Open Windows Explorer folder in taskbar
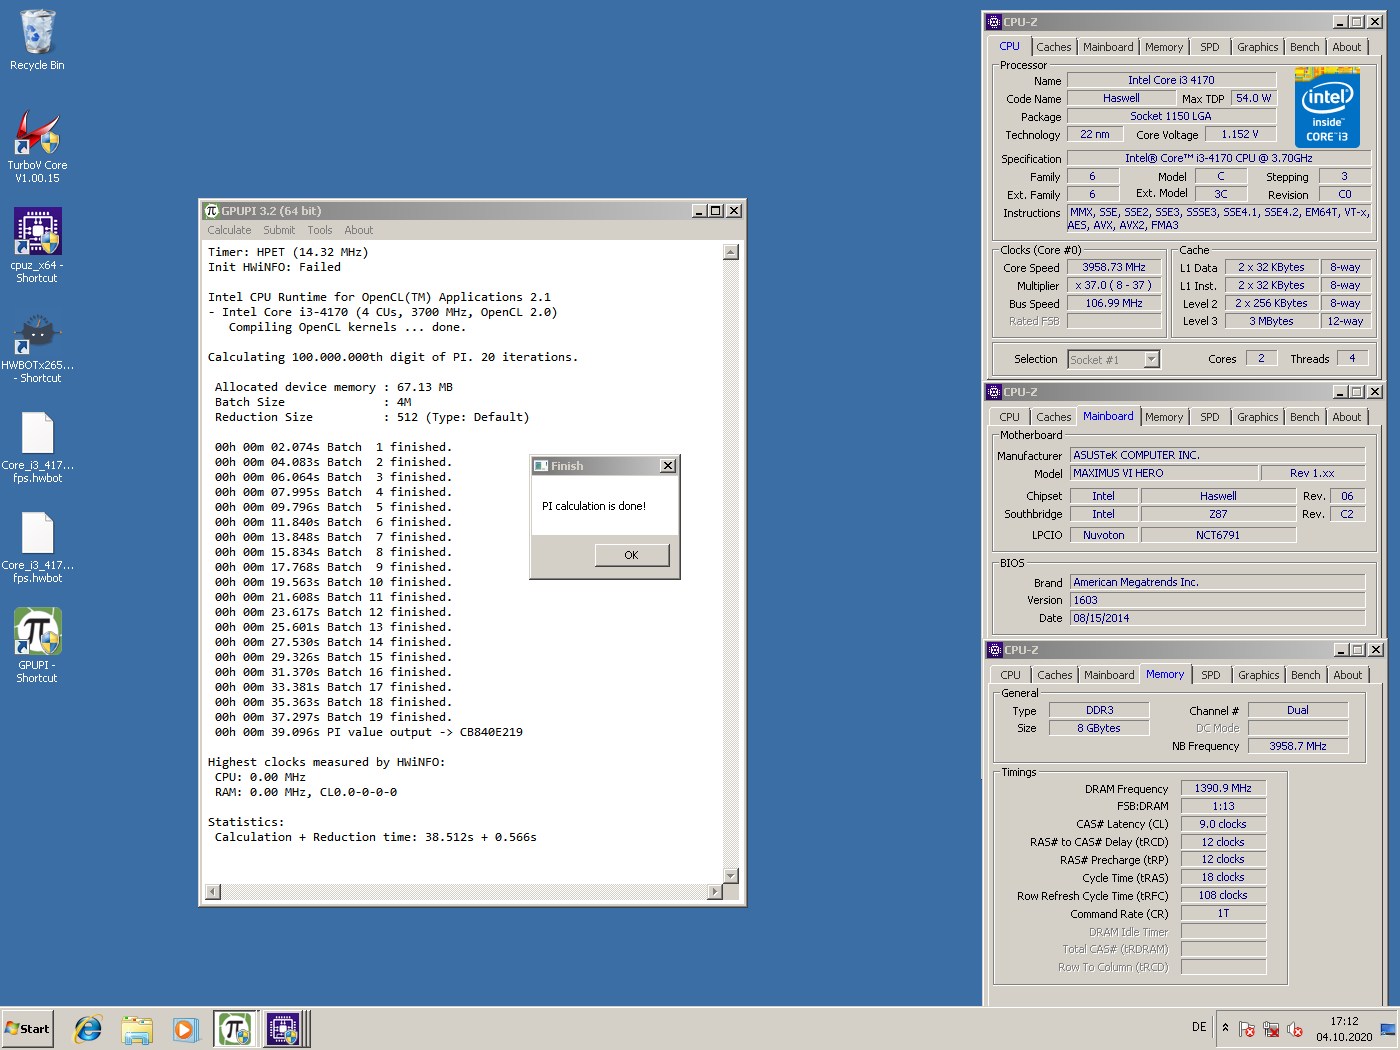This screenshot has height=1050, width=1400. pyautogui.click(x=137, y=1029)
